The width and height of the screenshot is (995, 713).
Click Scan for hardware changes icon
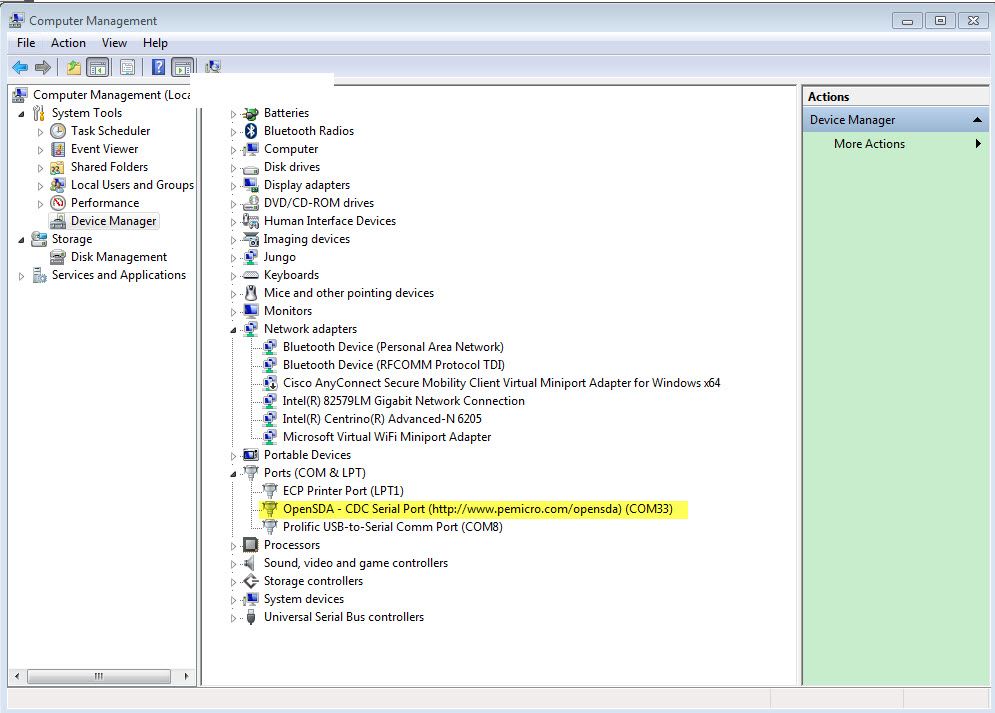[x=213, y=66]
